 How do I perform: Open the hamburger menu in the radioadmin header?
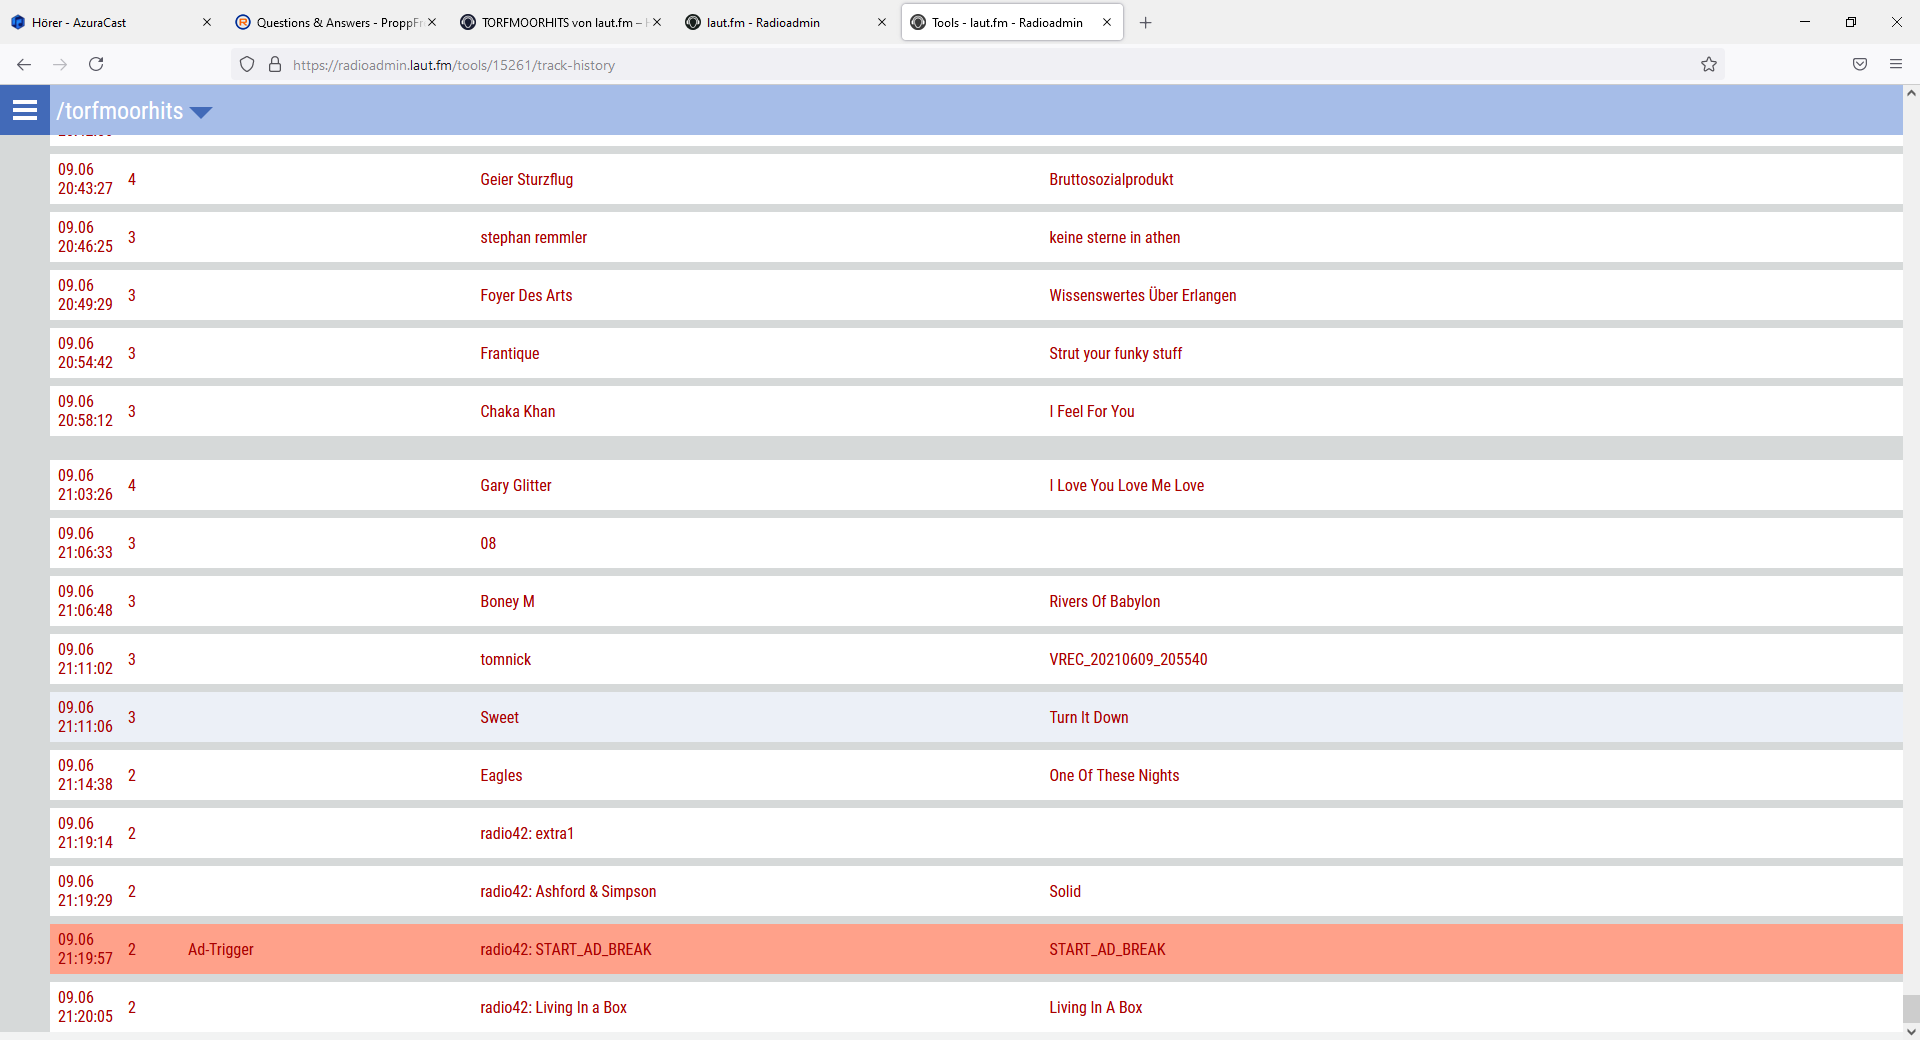pyautogui.click(x=25, y=110)
